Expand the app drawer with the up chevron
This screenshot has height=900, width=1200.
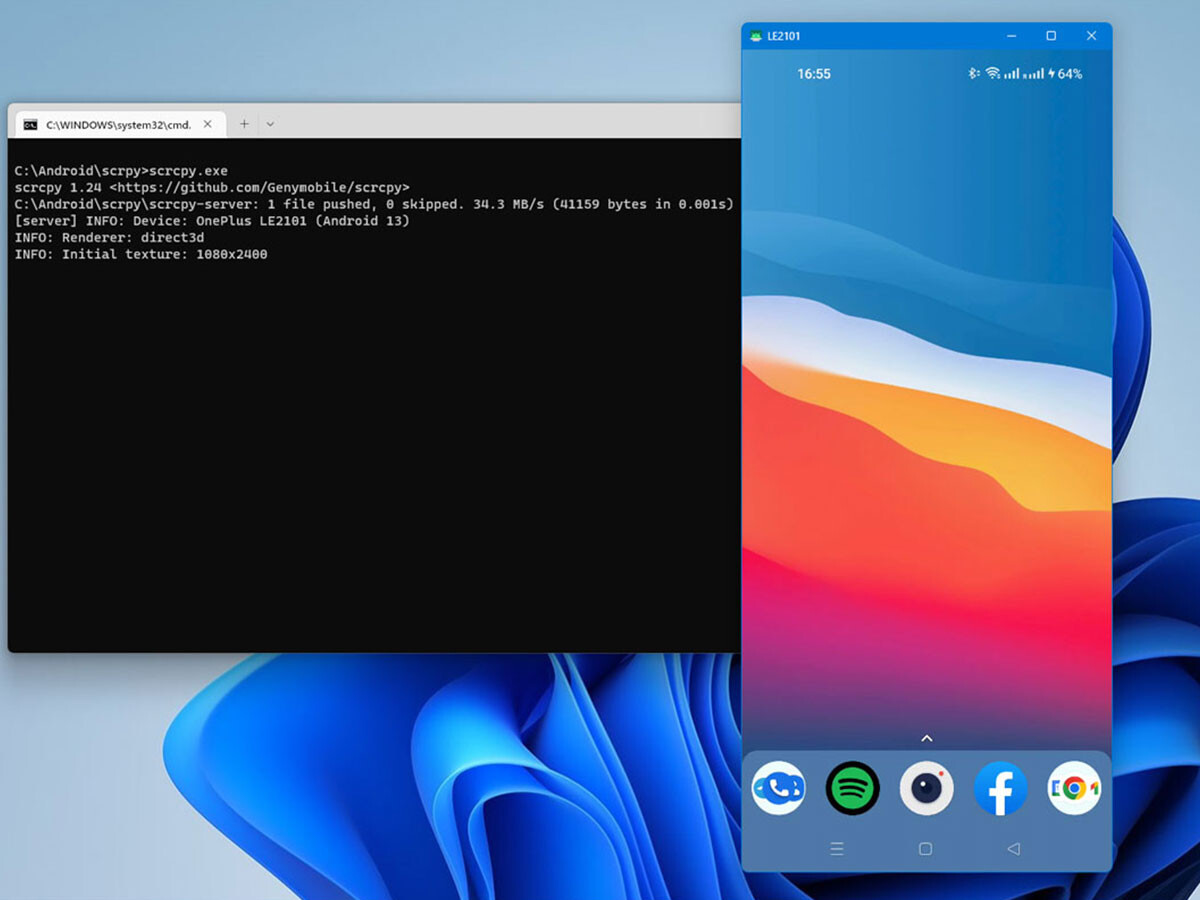[926, 738]
